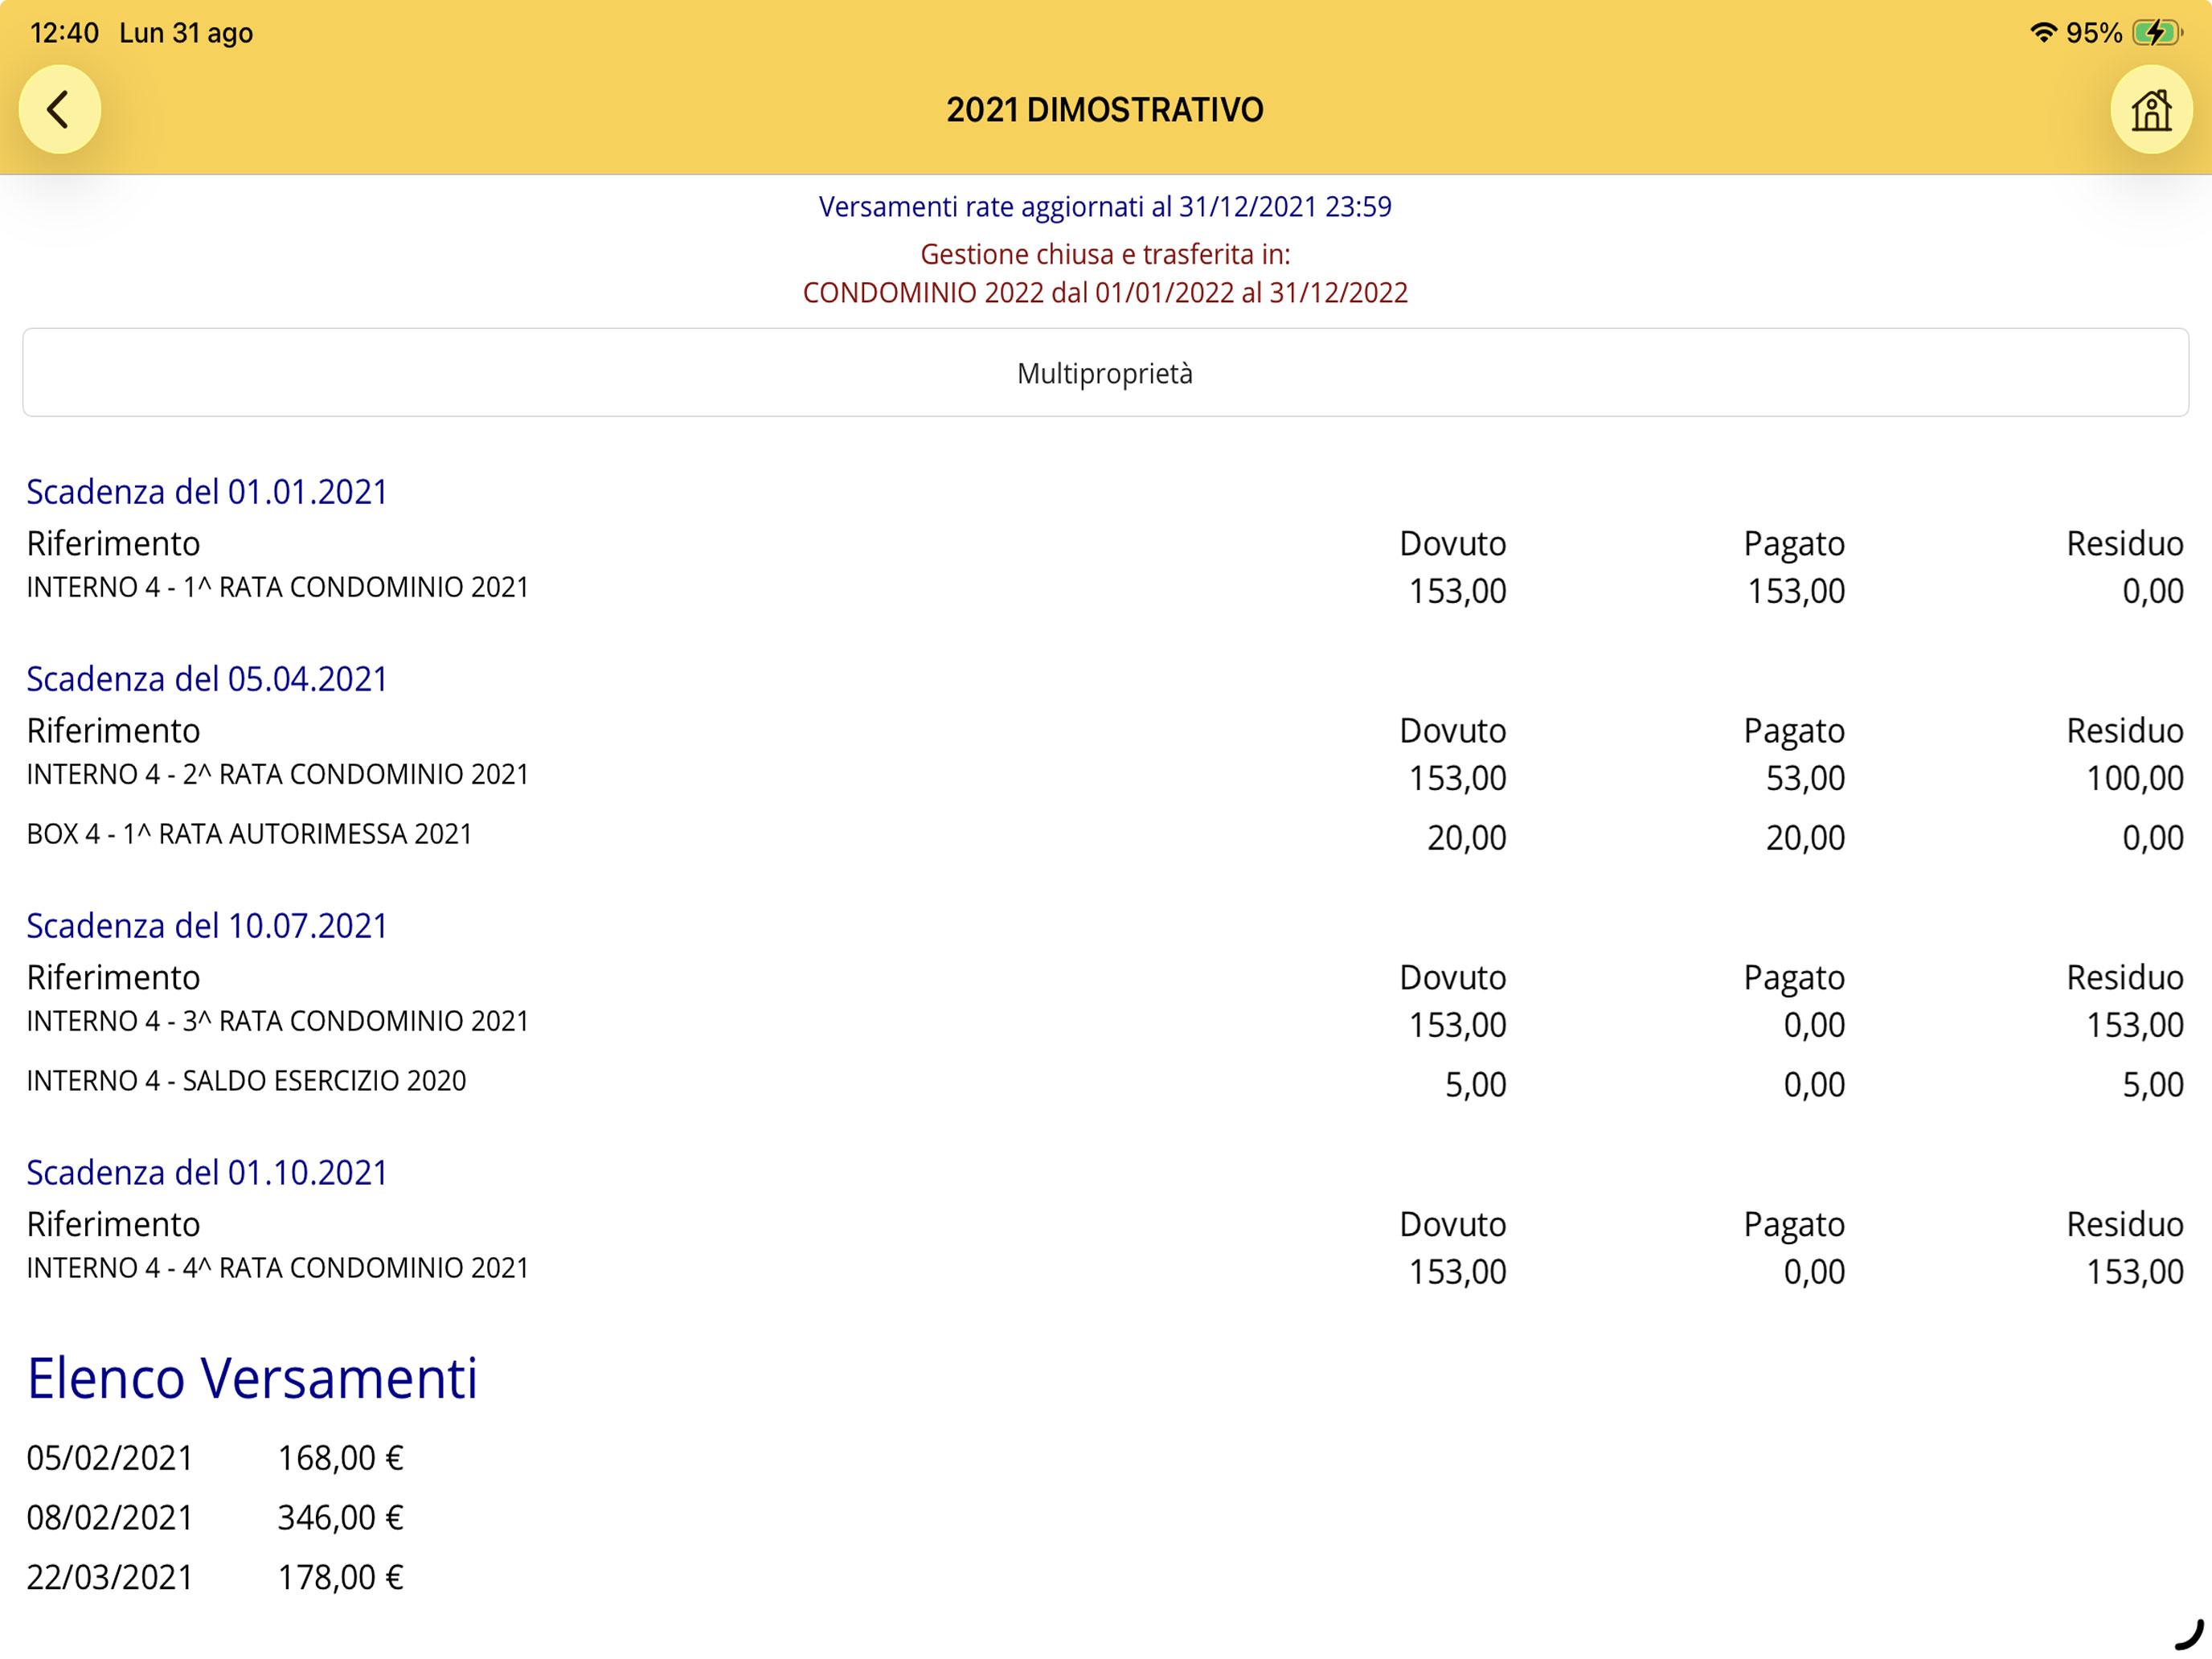
Task: Tap the 346,00 € payment amount
Action: click(x=340, y=1518)
